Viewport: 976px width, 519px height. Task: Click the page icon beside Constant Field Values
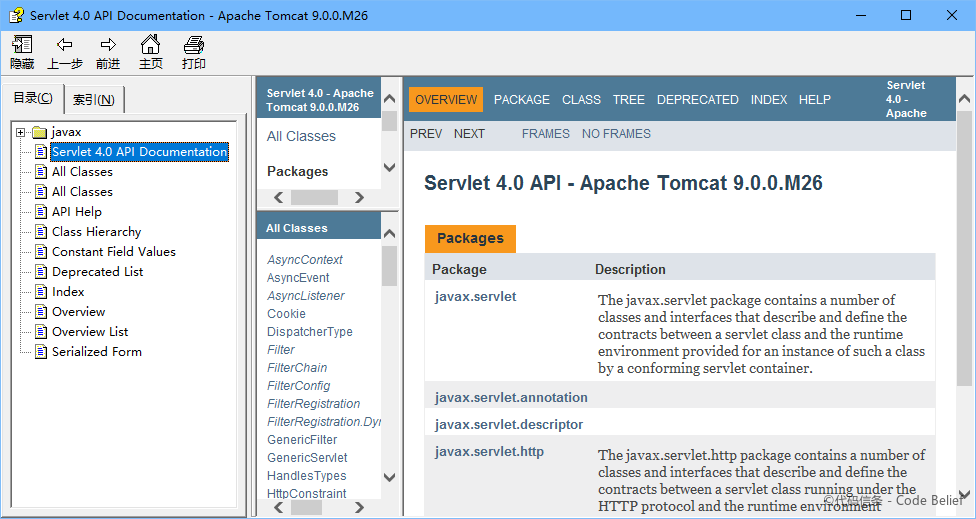(41, 251)
